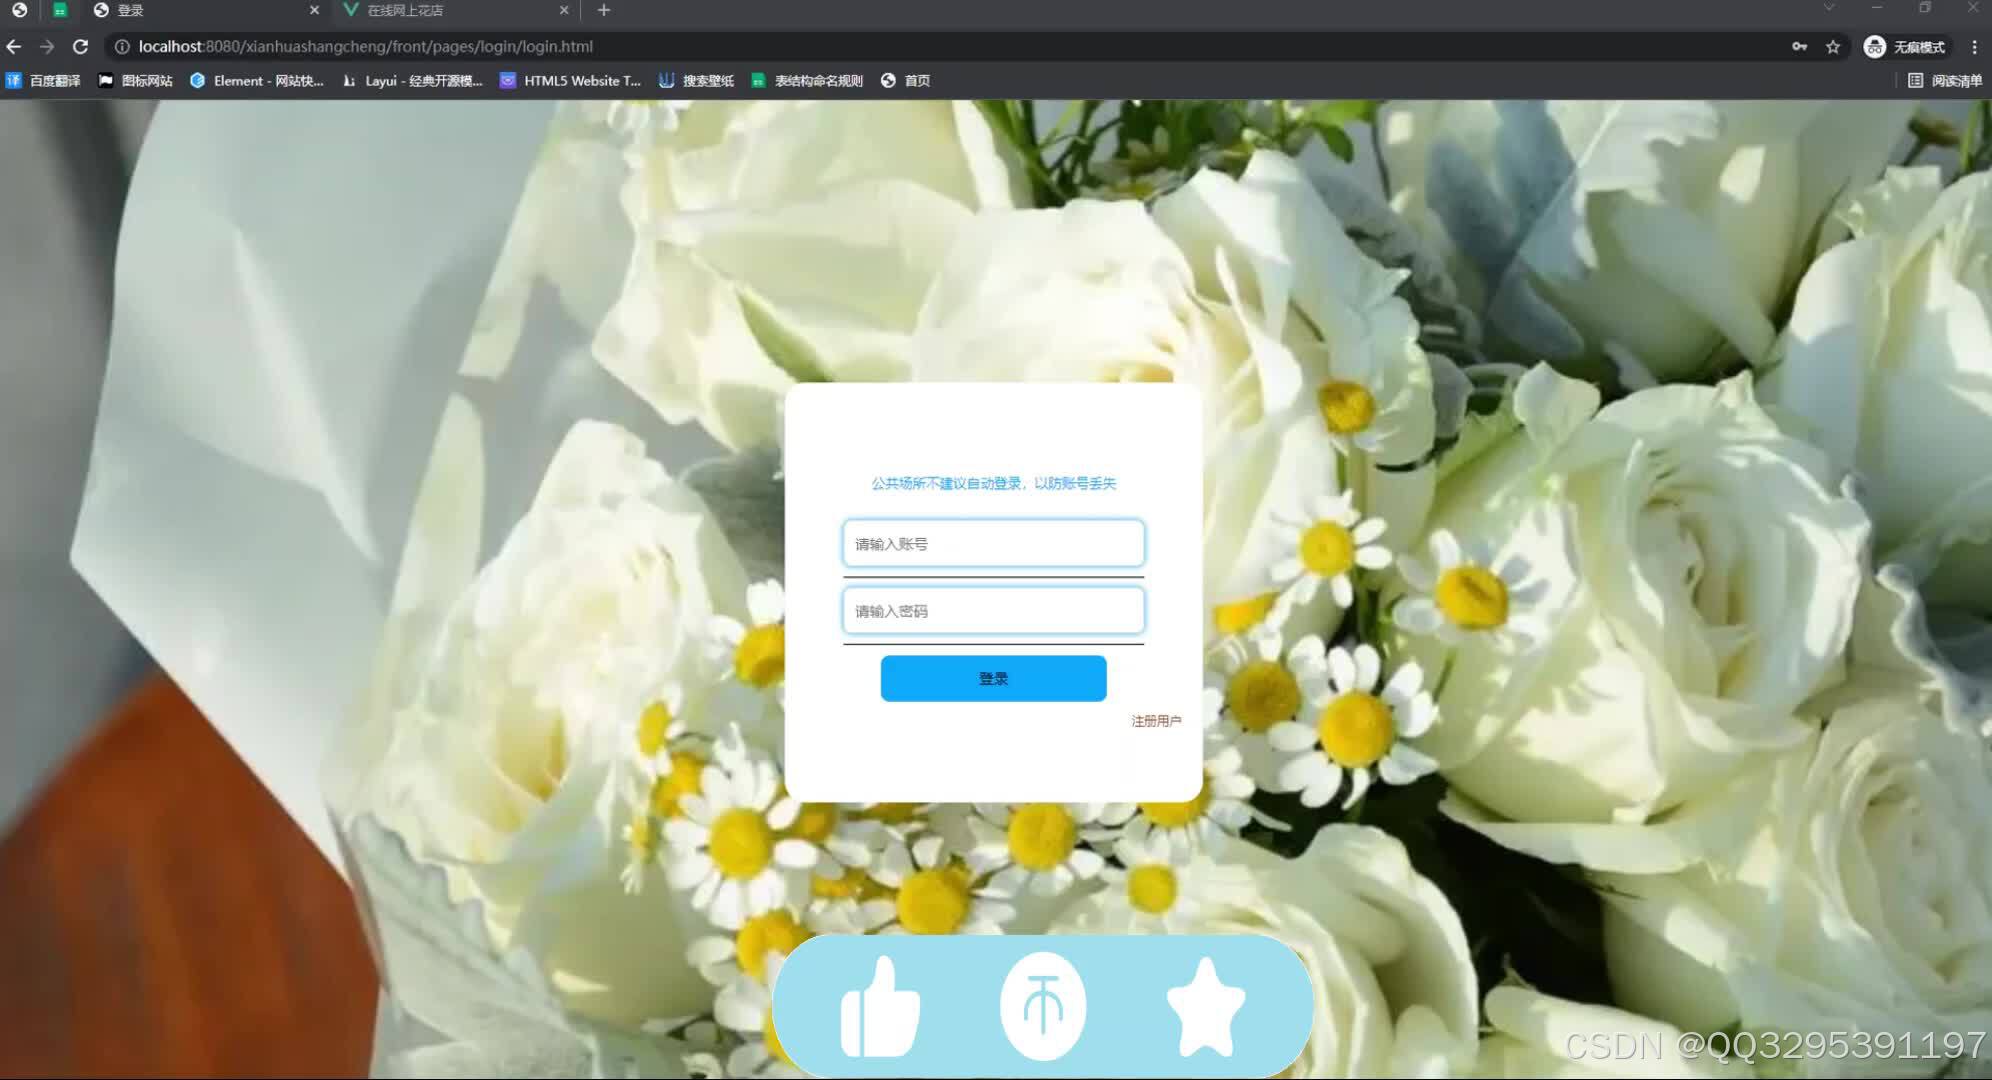Open the Element bookmark
The width and height of the screenshot is (1992, 1080).
click(257, 81)
